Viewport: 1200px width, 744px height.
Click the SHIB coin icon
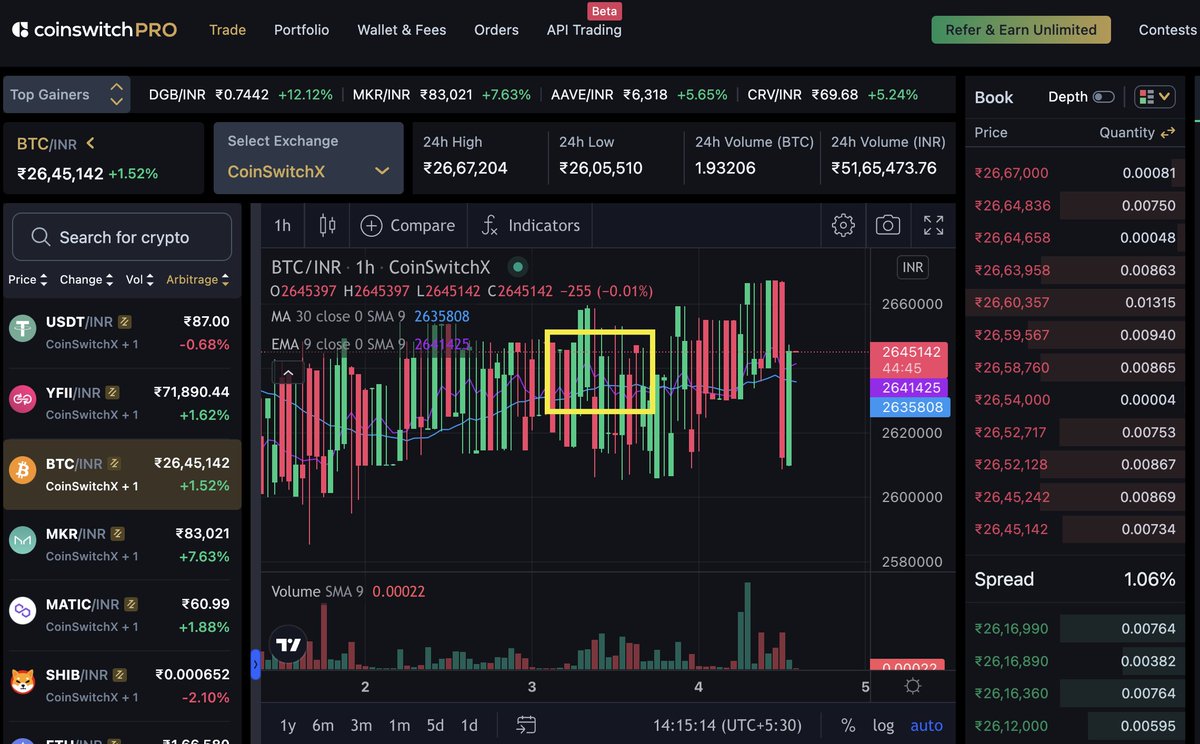click(x=23, y=682)
